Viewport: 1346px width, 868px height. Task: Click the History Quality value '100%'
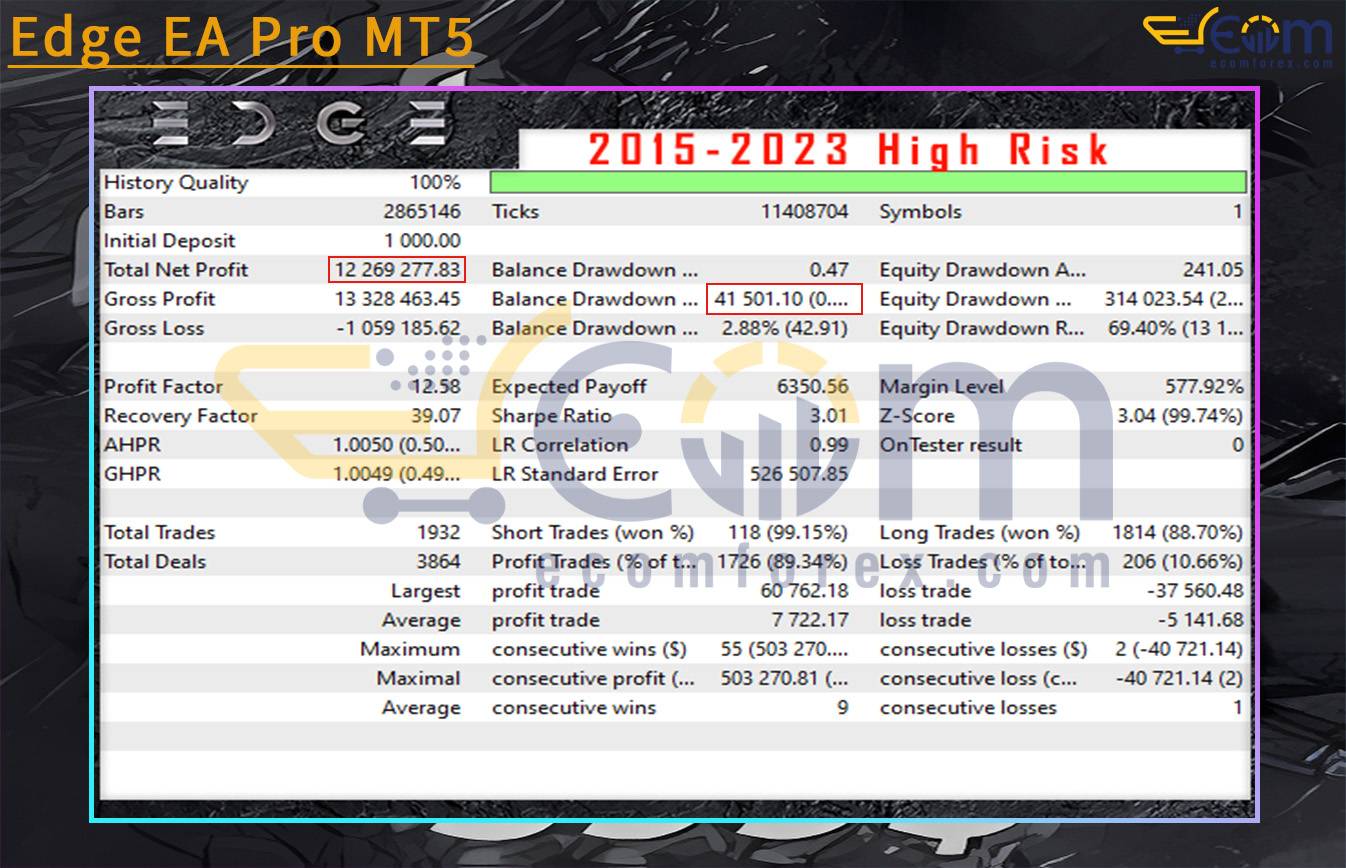click(x=435, y=183)
